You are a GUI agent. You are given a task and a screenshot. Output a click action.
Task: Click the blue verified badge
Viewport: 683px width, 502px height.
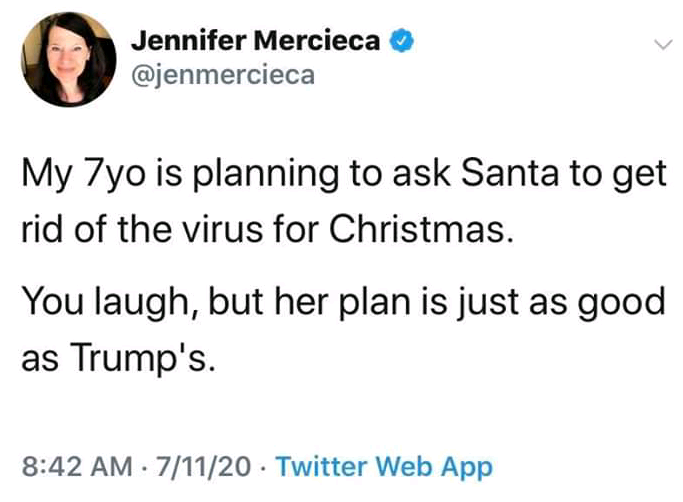click(x=402, y=43)
